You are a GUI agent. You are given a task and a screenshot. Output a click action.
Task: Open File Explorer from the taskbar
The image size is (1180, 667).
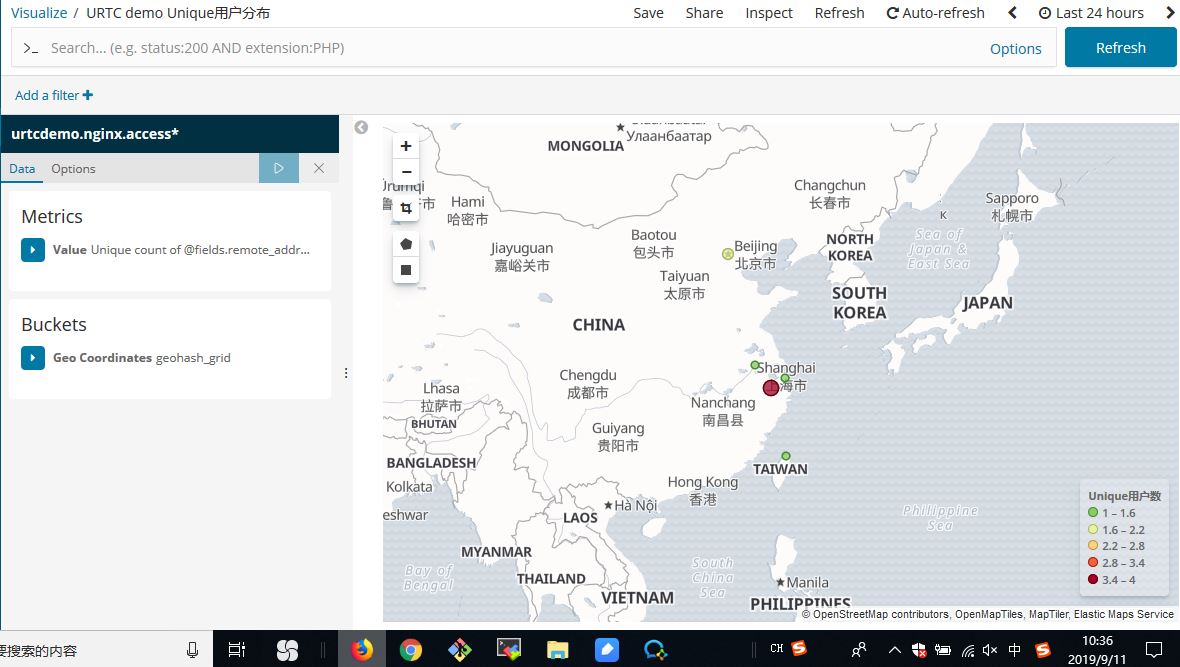click(558, 649)
